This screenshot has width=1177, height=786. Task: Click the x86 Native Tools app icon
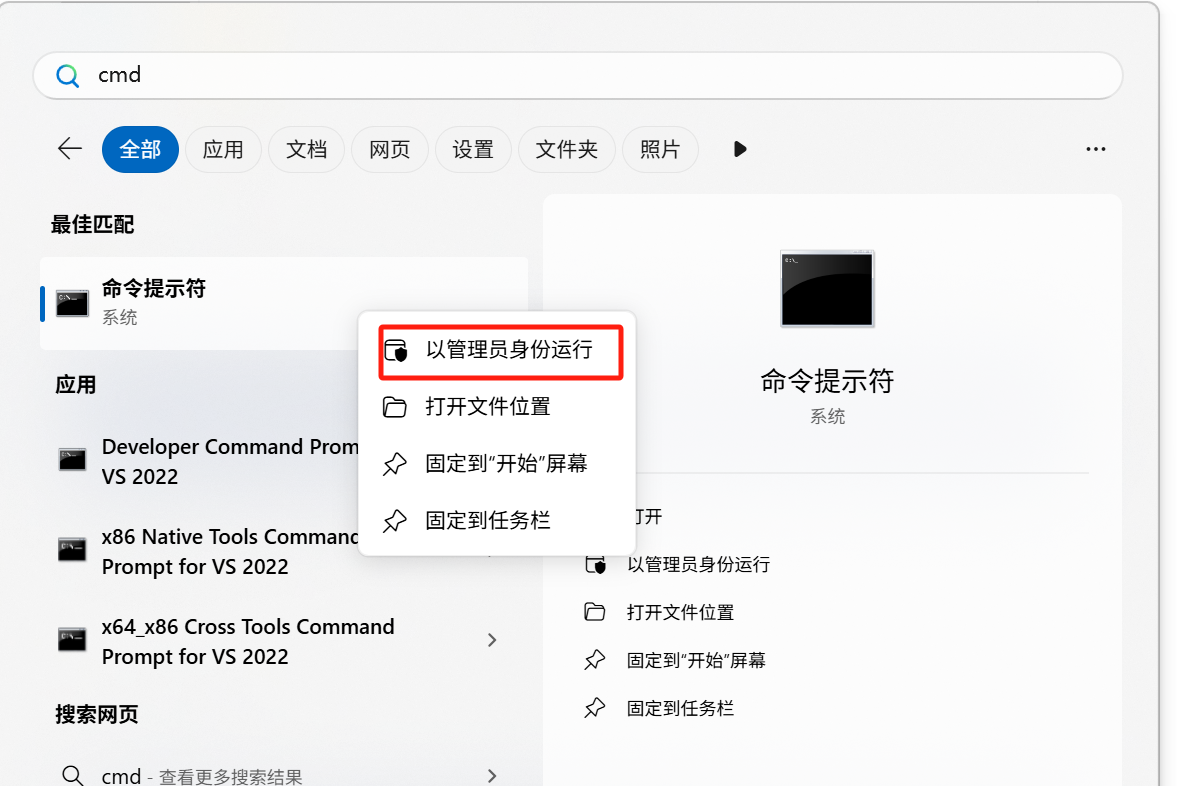point(72,550)
